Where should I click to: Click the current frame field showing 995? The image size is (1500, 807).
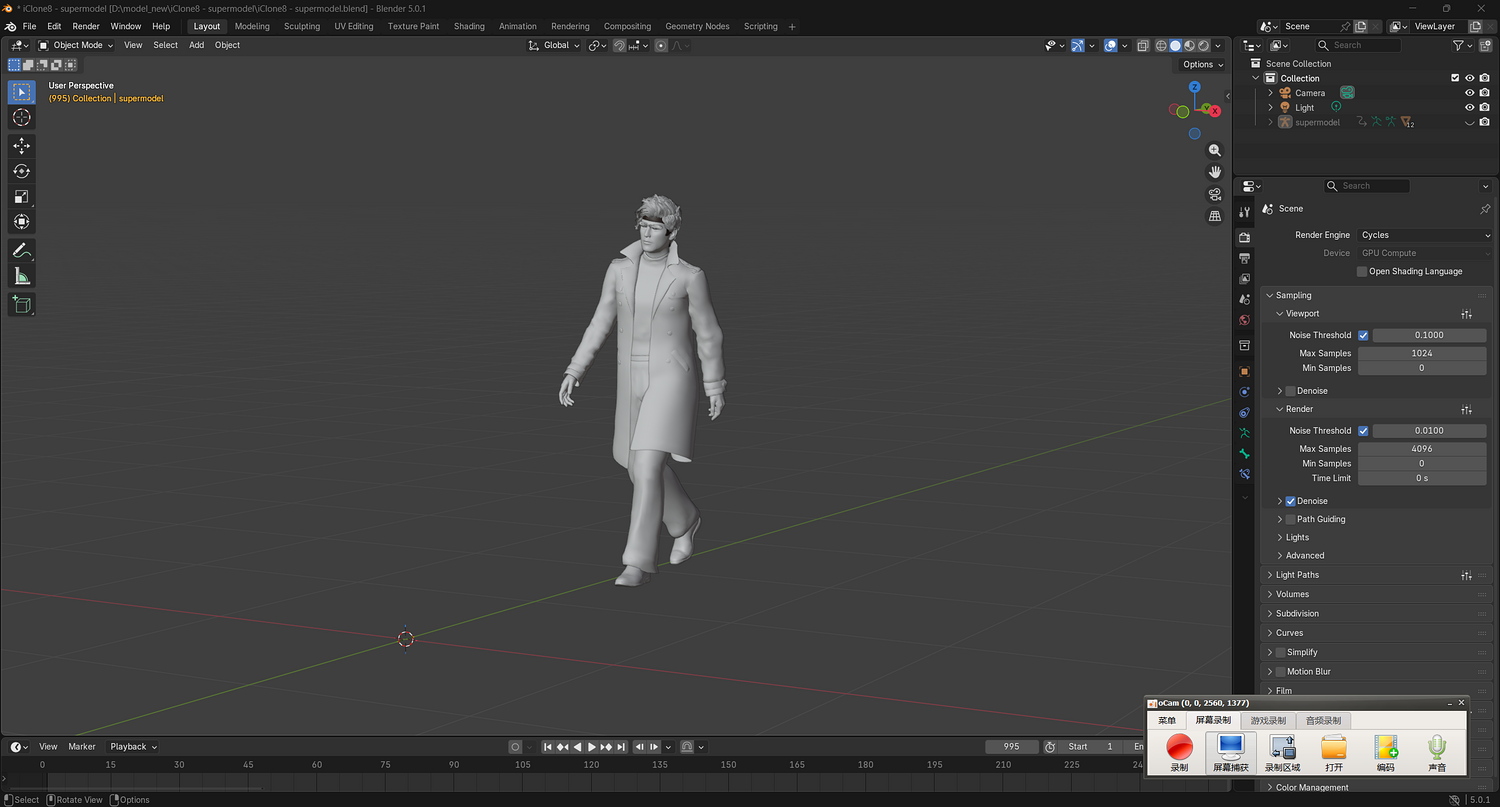coord(1011,747)
